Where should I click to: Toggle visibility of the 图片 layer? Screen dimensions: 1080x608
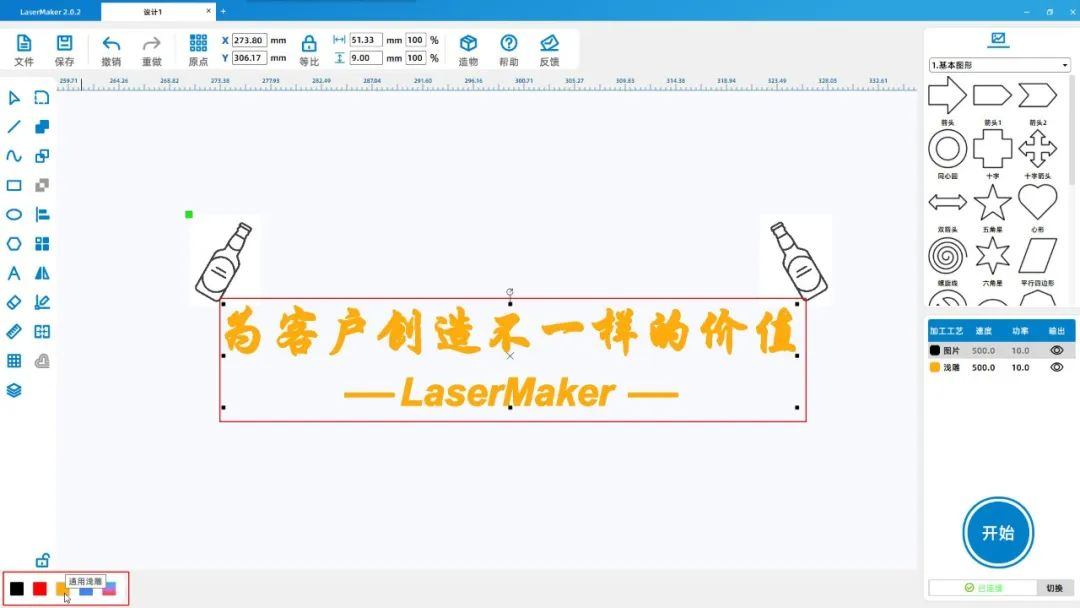point(1056,351)
